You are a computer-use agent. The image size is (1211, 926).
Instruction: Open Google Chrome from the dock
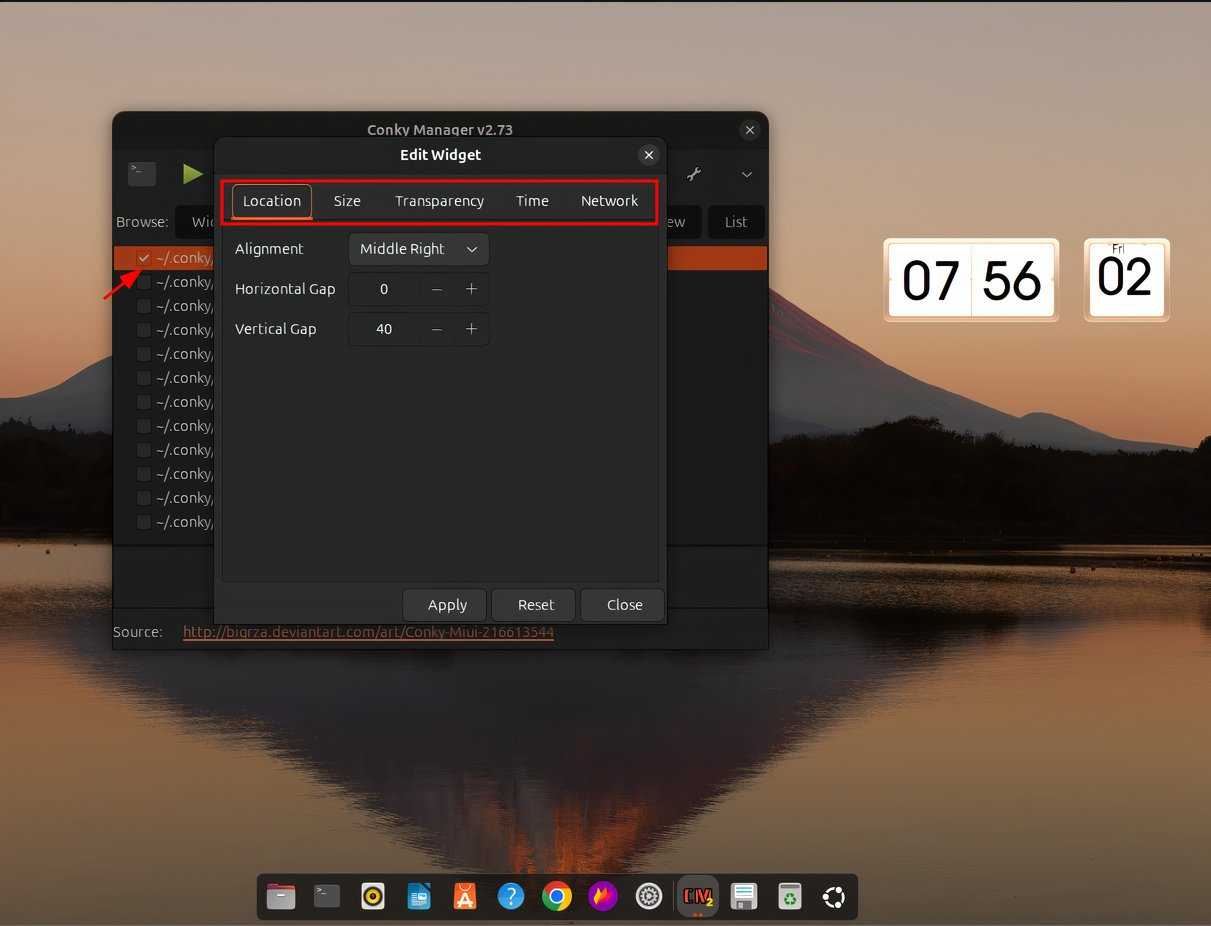pyautogui.click(x=557, y=896)
